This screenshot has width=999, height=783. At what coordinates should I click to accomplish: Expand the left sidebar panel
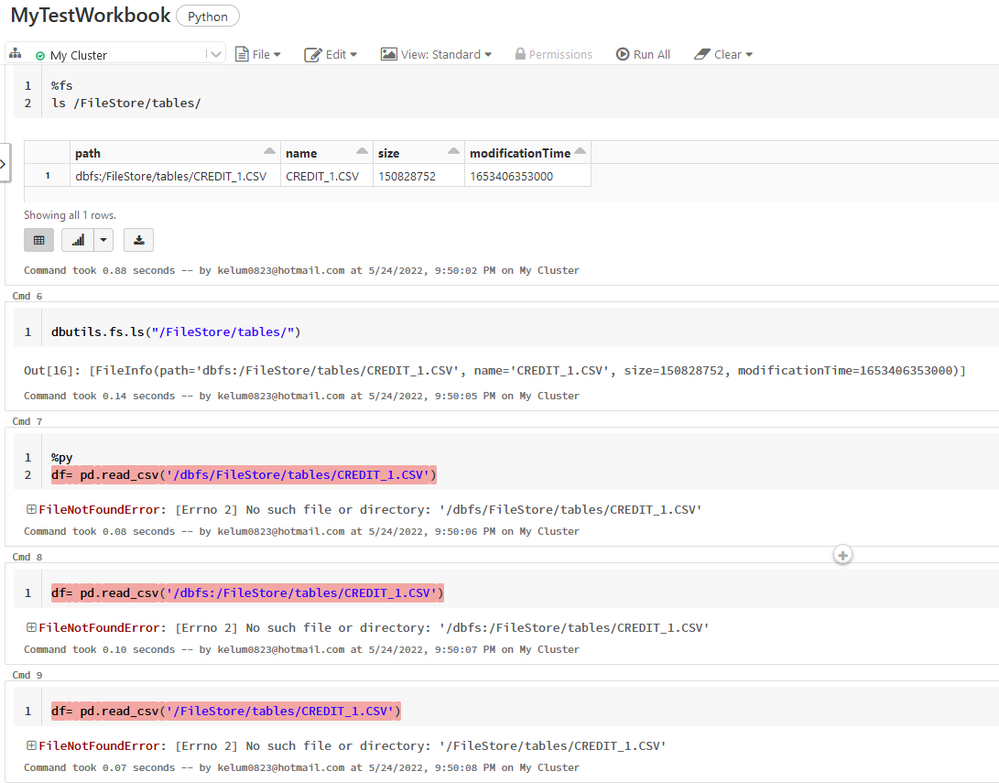4,163
